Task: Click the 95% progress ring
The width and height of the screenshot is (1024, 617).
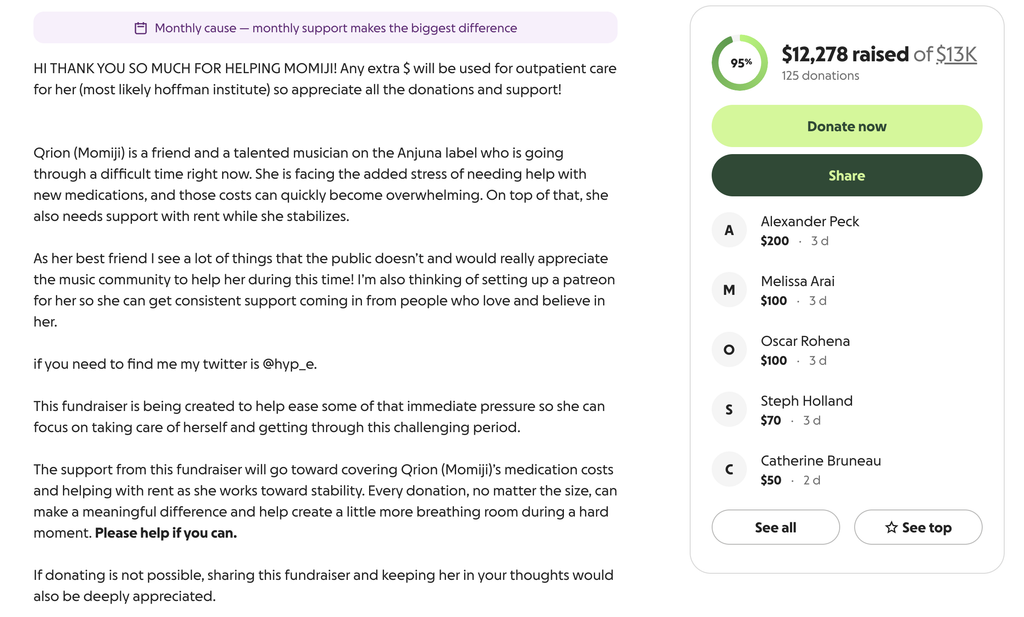Action: click(x=740, y=63)
